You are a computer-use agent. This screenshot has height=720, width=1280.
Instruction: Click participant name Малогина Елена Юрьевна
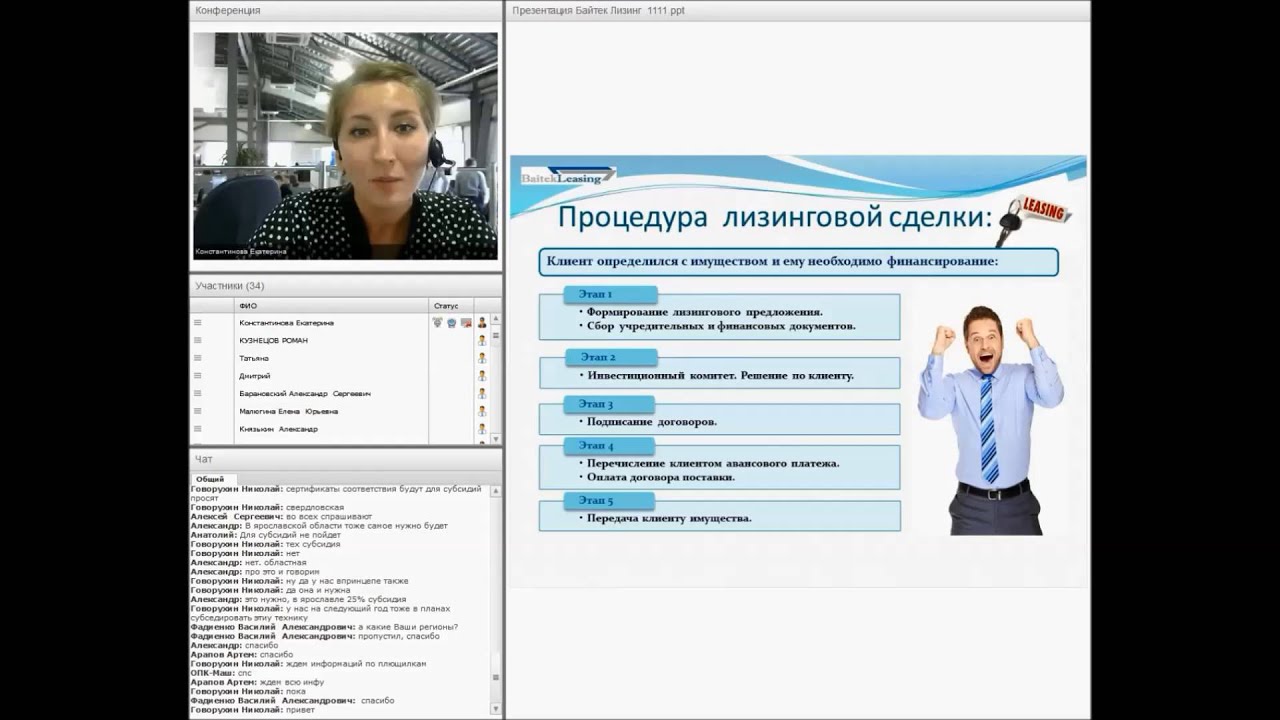click(288, 411)
